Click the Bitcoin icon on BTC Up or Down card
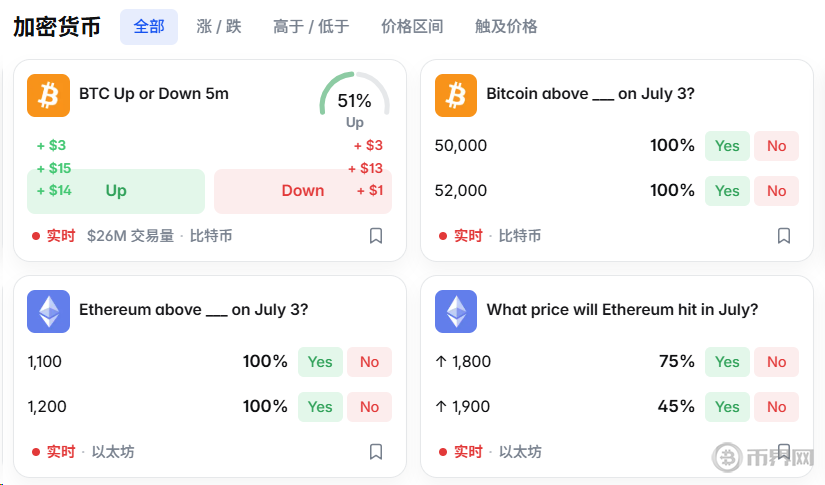Viewport: 825px width, 485px height. tap(48, 95)
